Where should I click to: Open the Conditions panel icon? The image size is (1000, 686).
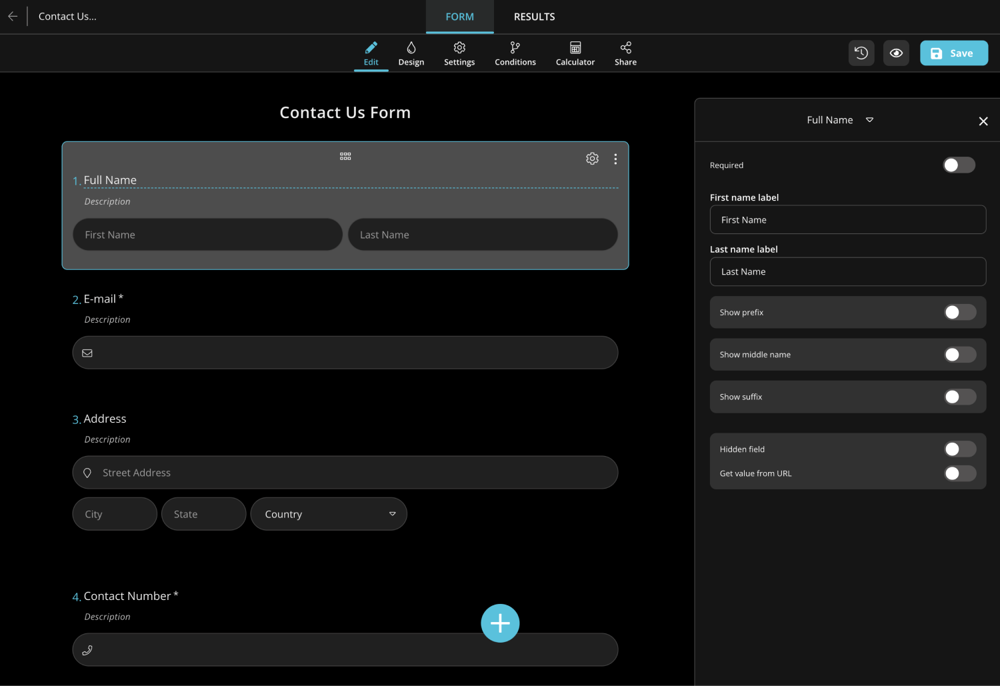point(515,53)
